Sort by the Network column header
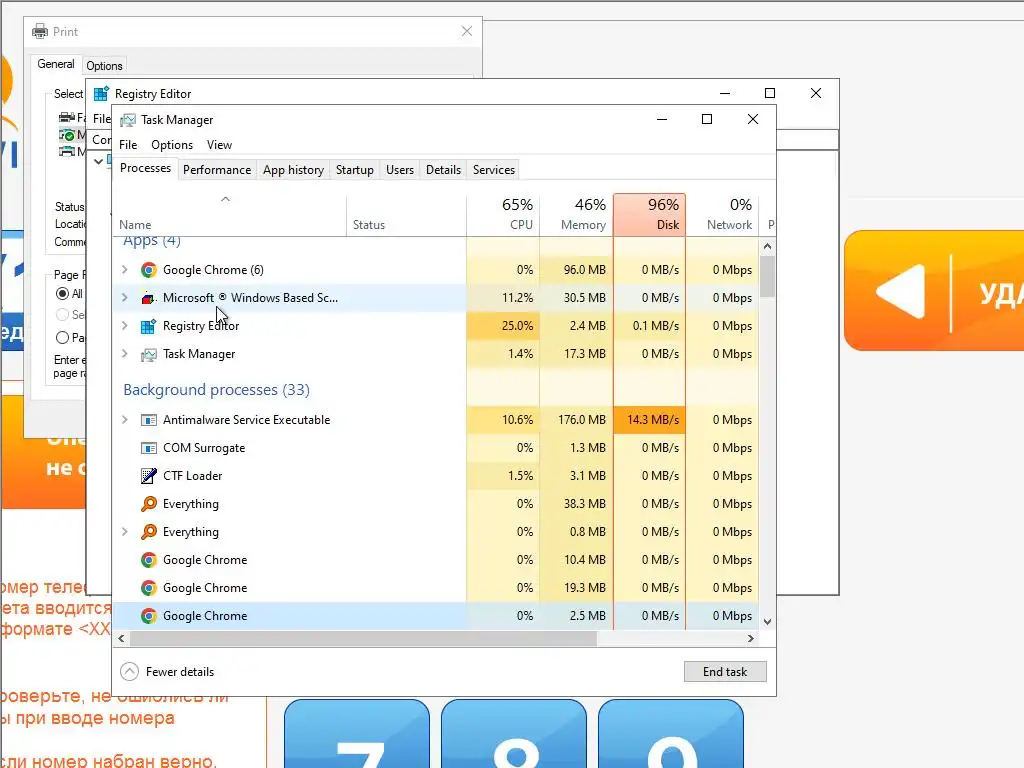The width and height of the screenshot is (1024, 768). tap(722, 215)
